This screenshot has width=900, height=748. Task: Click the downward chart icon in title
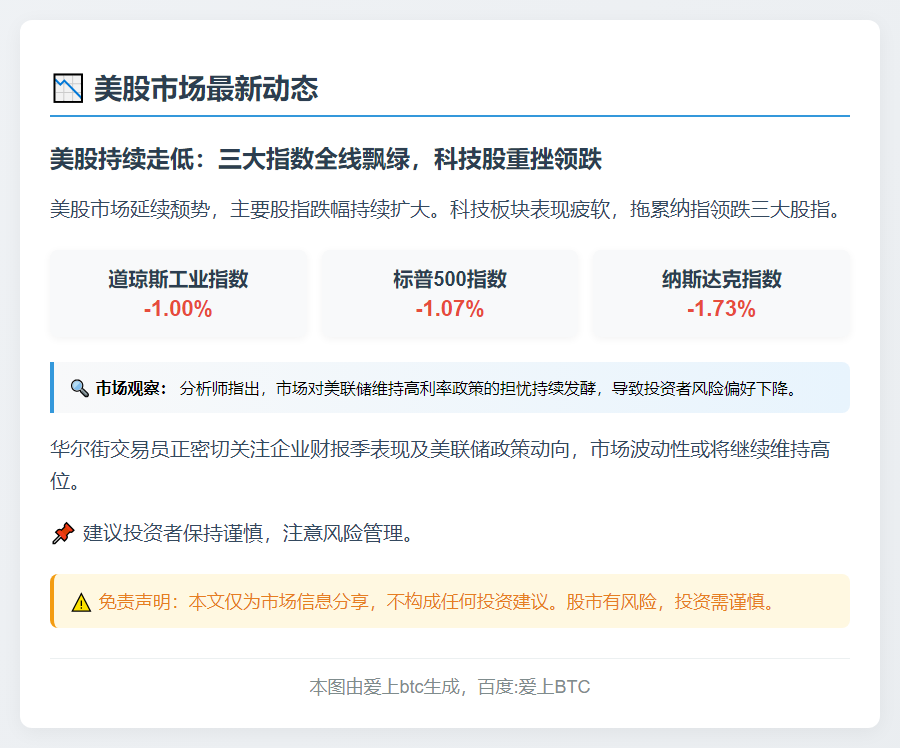tap(67, 88)
